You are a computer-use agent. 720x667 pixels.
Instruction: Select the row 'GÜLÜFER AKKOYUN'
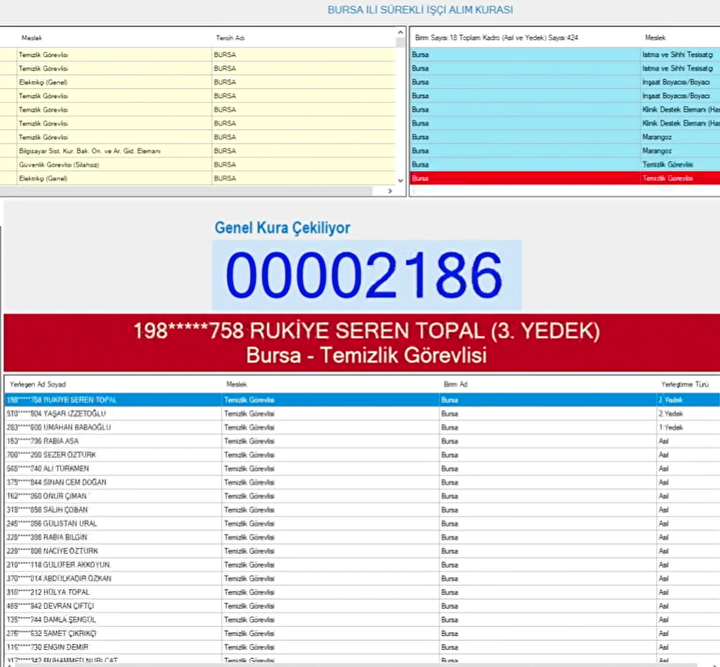tap(362, 565)
